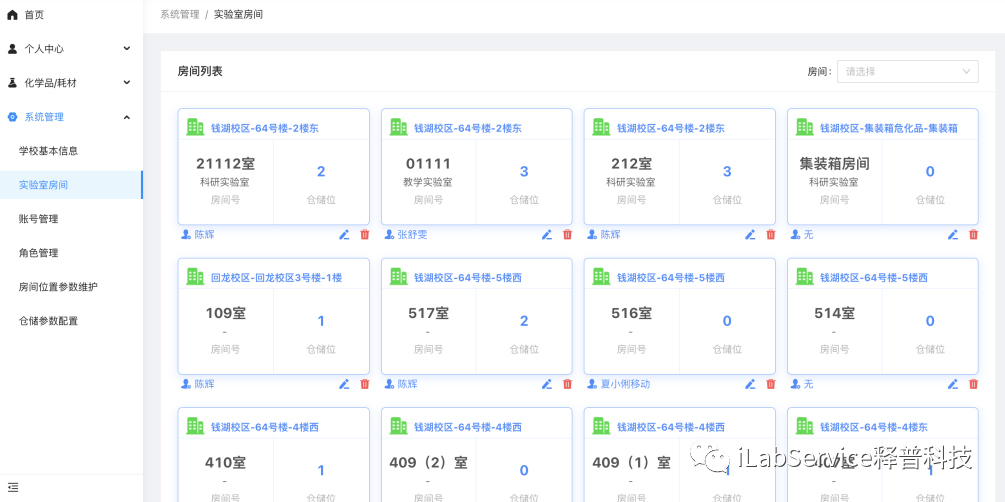
Task: Click storage count 1 on 109室 card
Action: pos(321,321)
